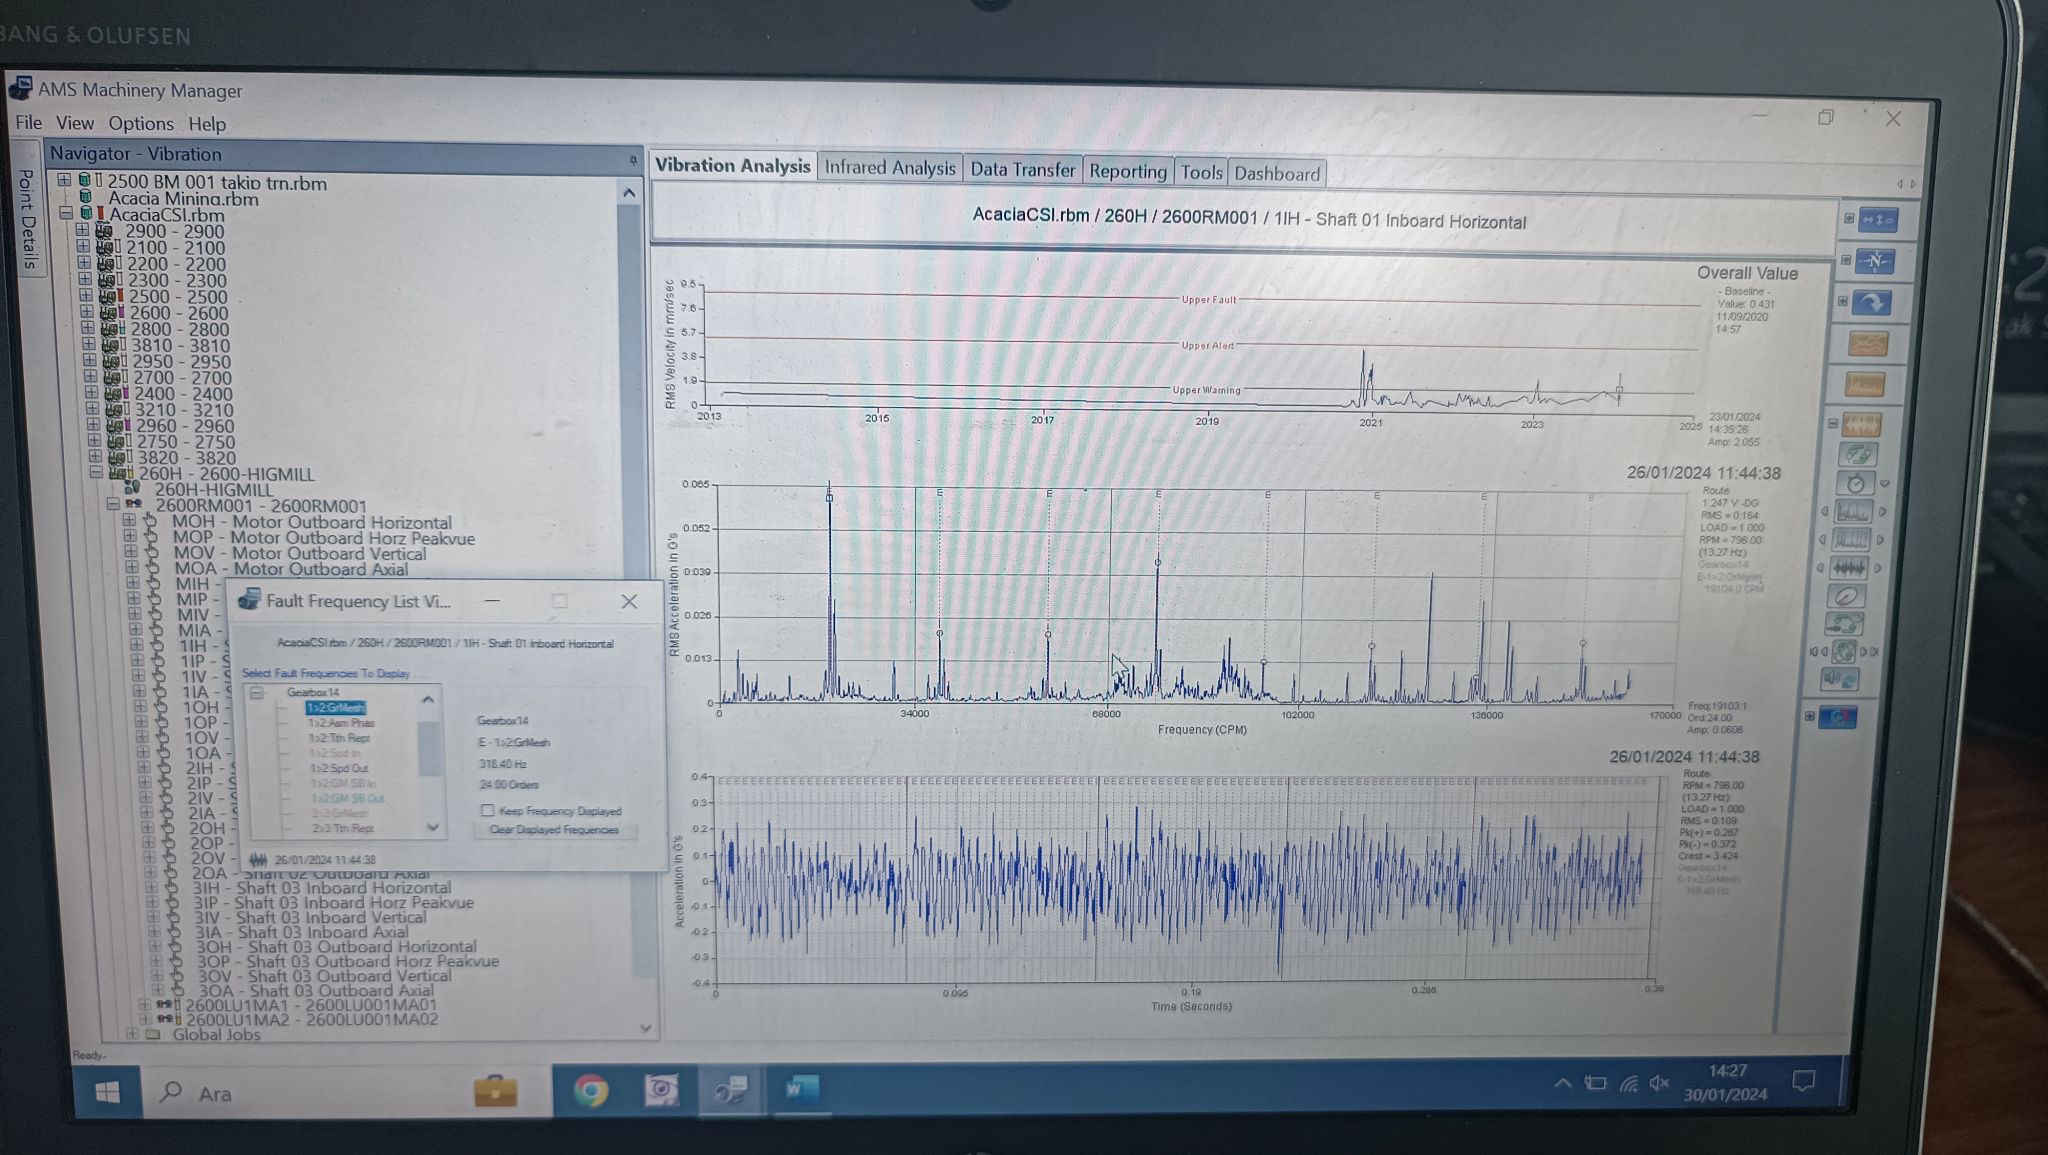Click the small waveform icon in toolbar

coord(1849,569)
